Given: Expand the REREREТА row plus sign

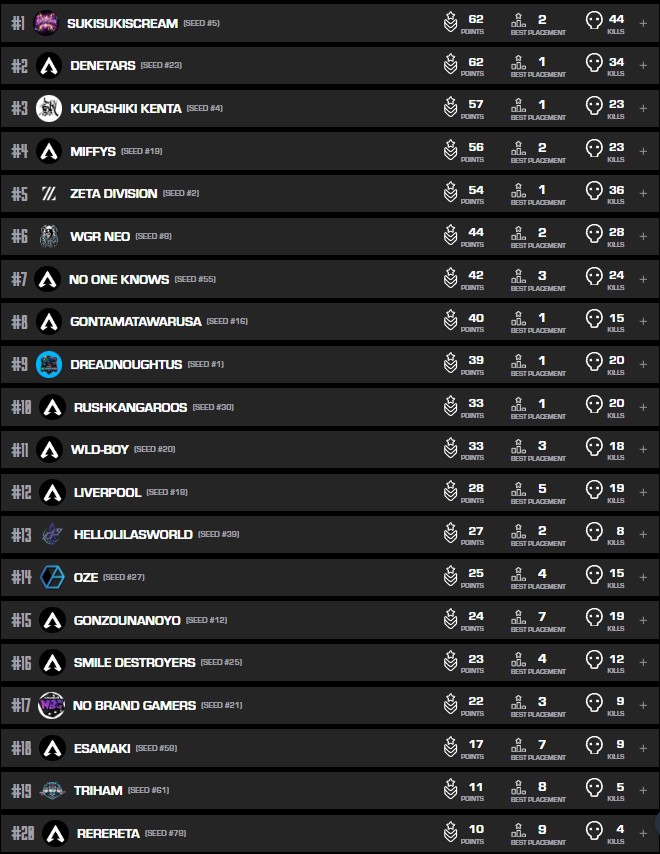Looking at the screenshot, I should point(643,833).
